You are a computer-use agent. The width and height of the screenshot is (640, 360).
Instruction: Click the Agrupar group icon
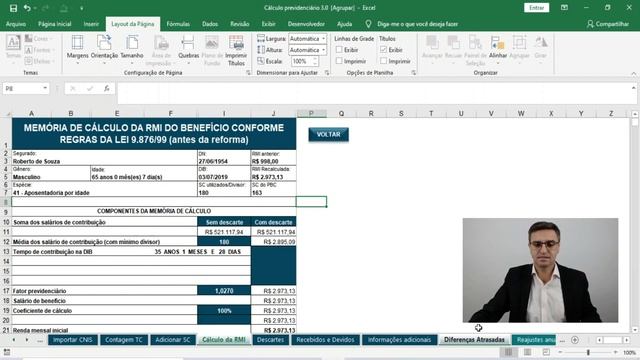[x=519, y=48]
